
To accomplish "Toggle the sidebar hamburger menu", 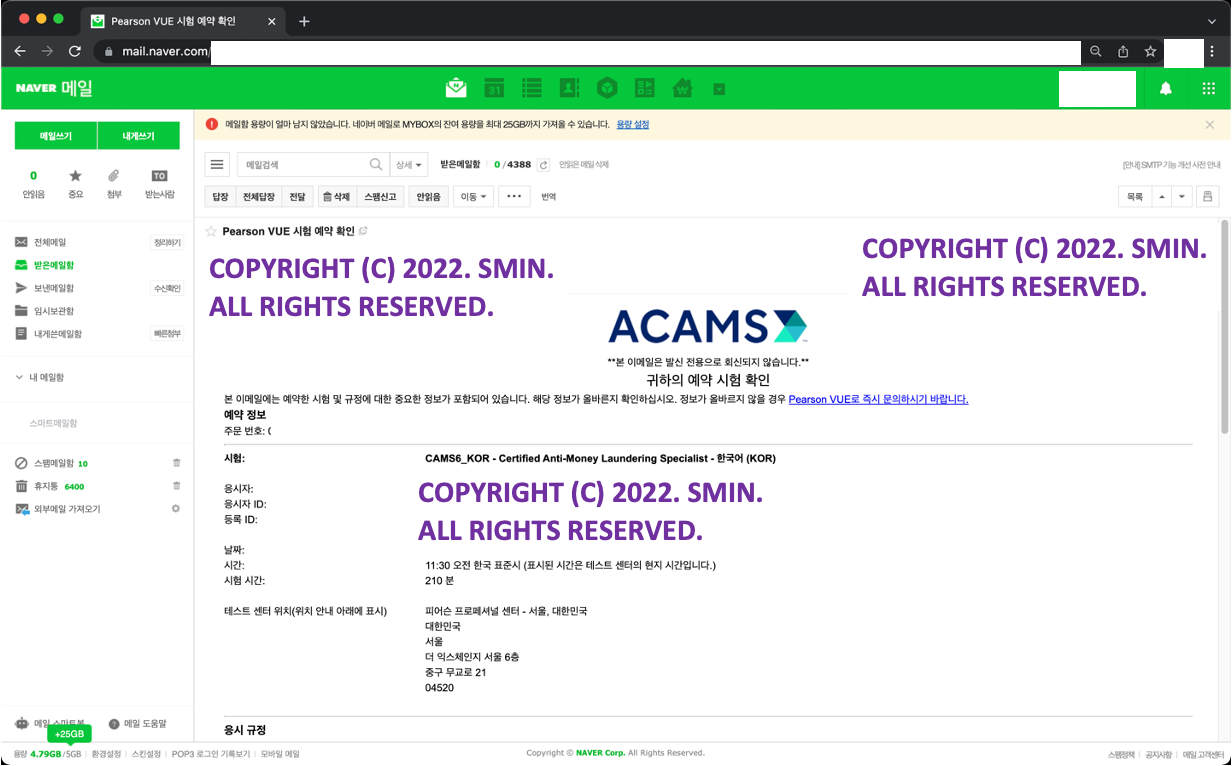I will pyautogui.click(x=217, y=165).
